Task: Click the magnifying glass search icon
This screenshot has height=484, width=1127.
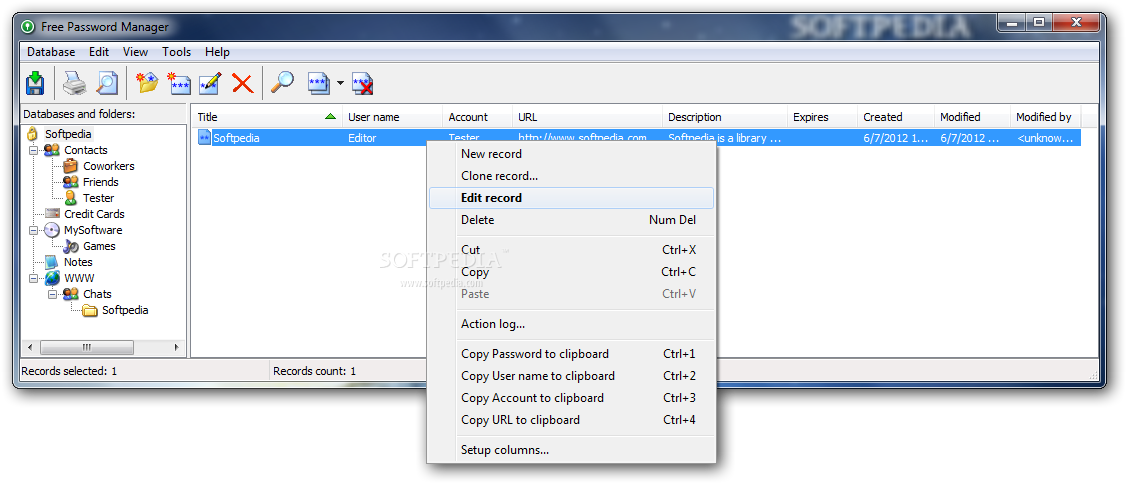Action: (282, 83)
